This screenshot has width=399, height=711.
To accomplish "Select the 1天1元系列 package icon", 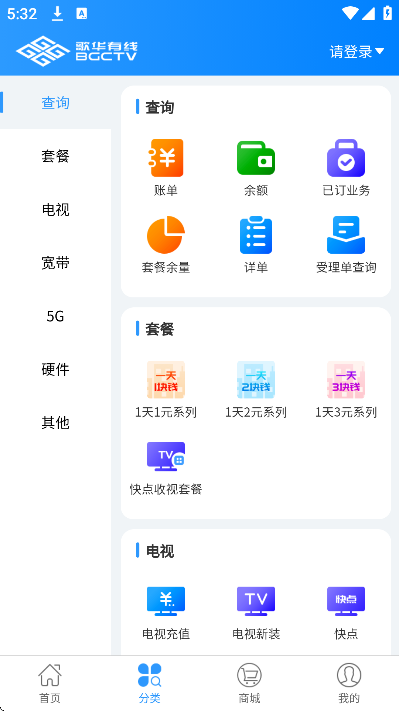I will (x=166, y=380).
